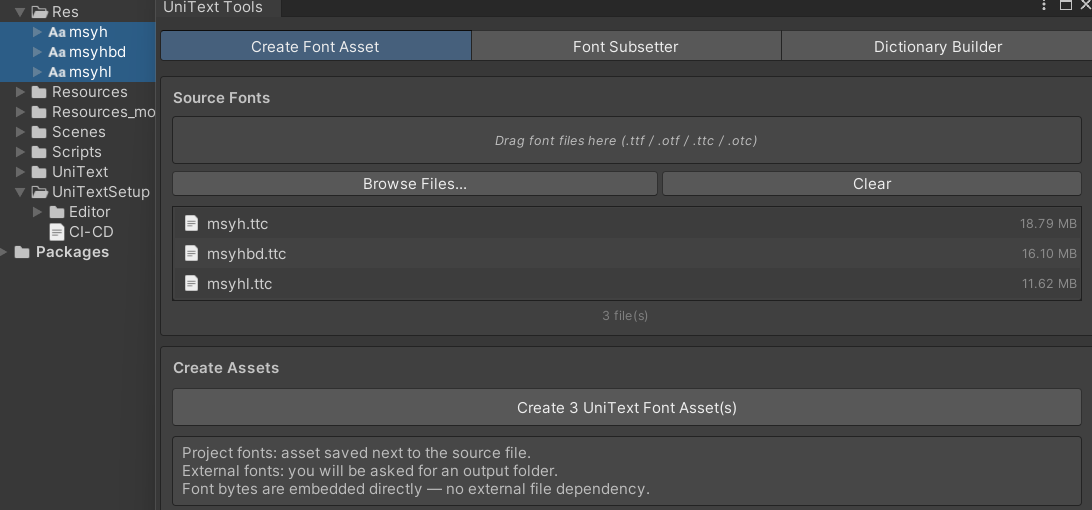This screenshot has width=1092, height=510.
Task: Click the UniText folder icon
Action: click(40, 171)
